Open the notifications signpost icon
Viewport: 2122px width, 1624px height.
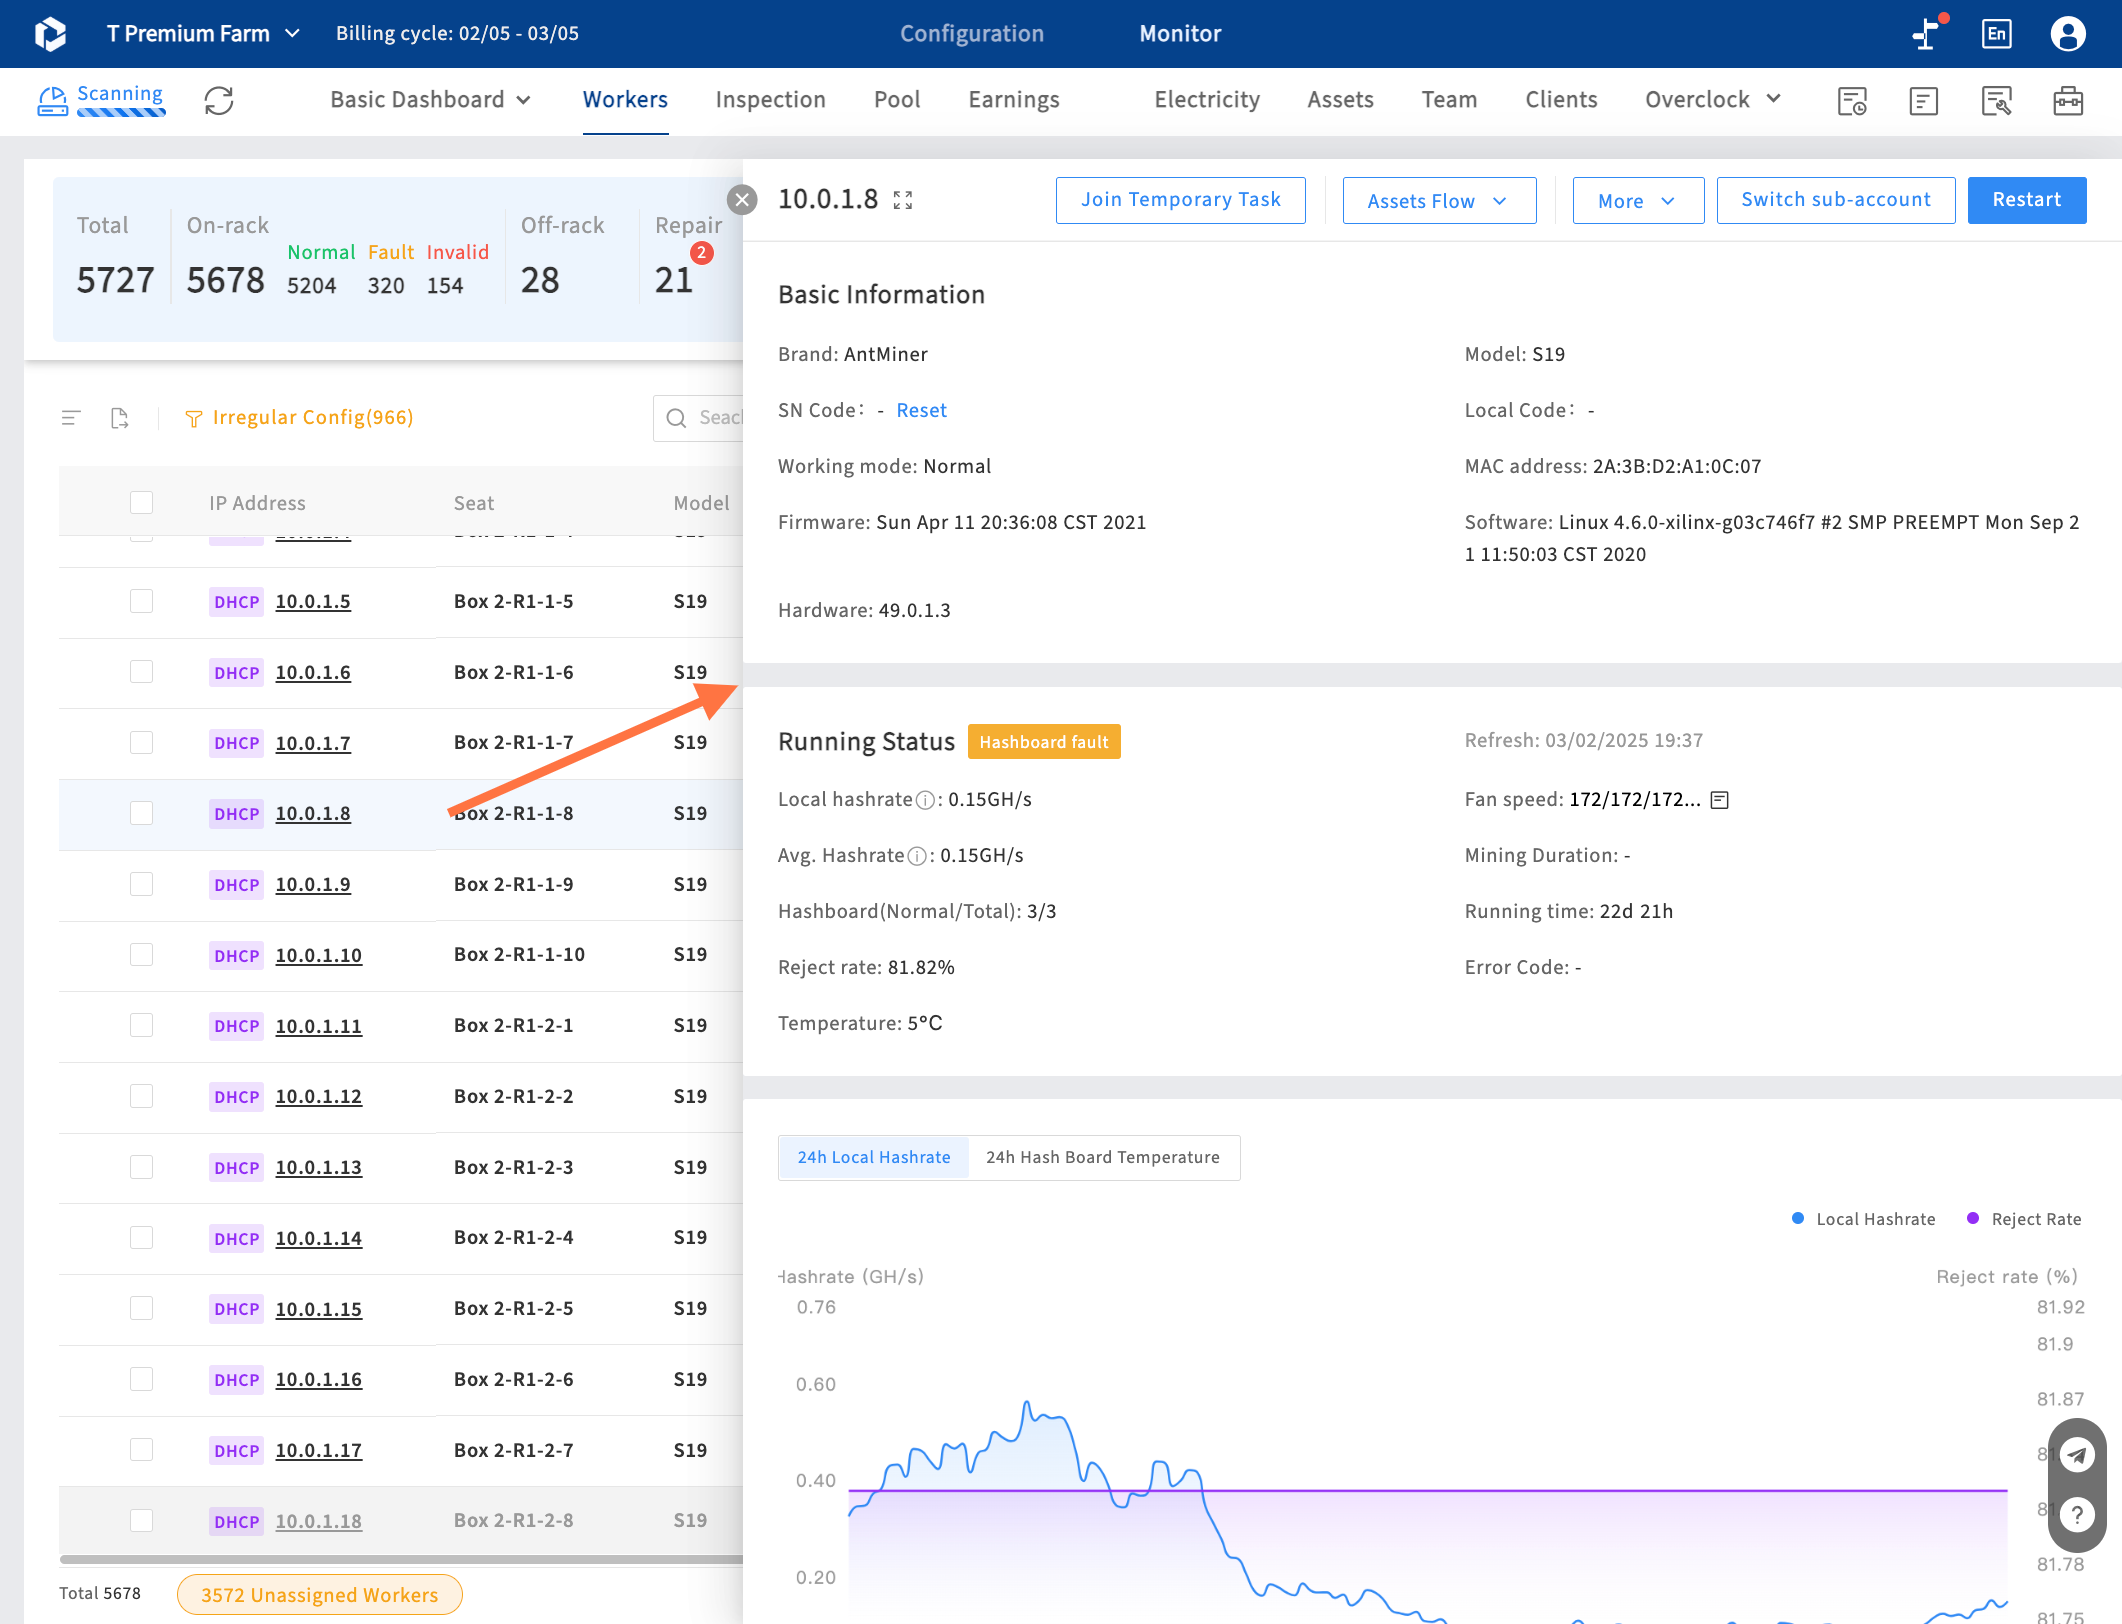[1926, 34]
